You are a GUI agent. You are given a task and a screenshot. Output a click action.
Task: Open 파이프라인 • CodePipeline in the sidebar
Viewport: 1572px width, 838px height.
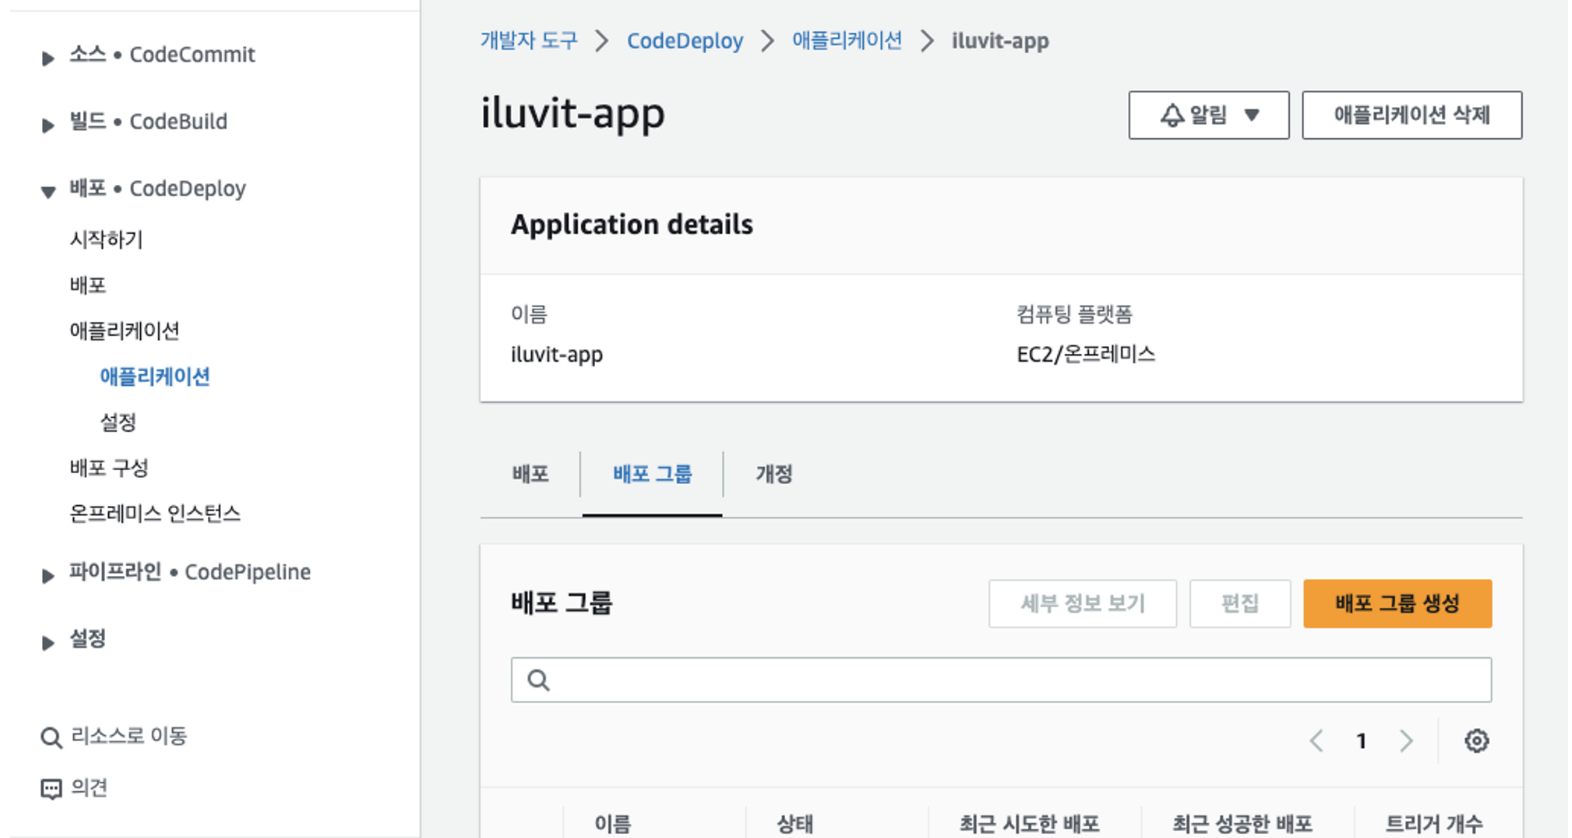(190, 572)
